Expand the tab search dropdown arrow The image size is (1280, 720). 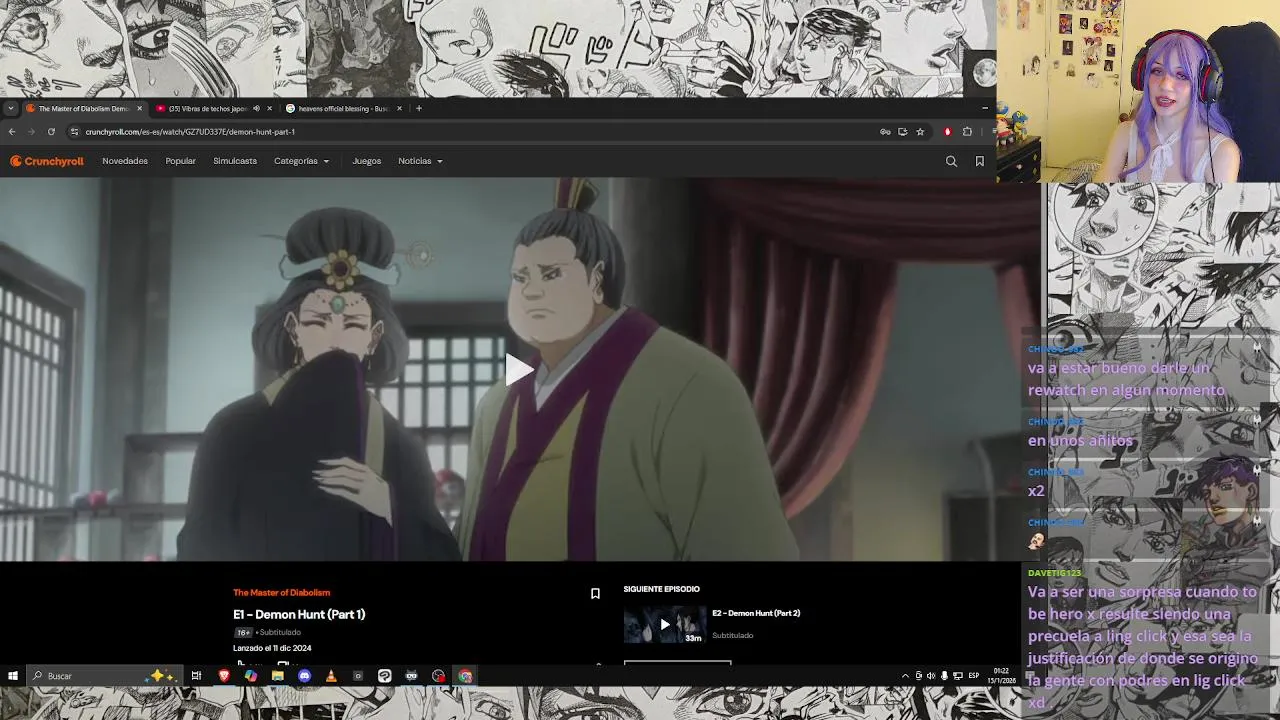coord(10,108)
